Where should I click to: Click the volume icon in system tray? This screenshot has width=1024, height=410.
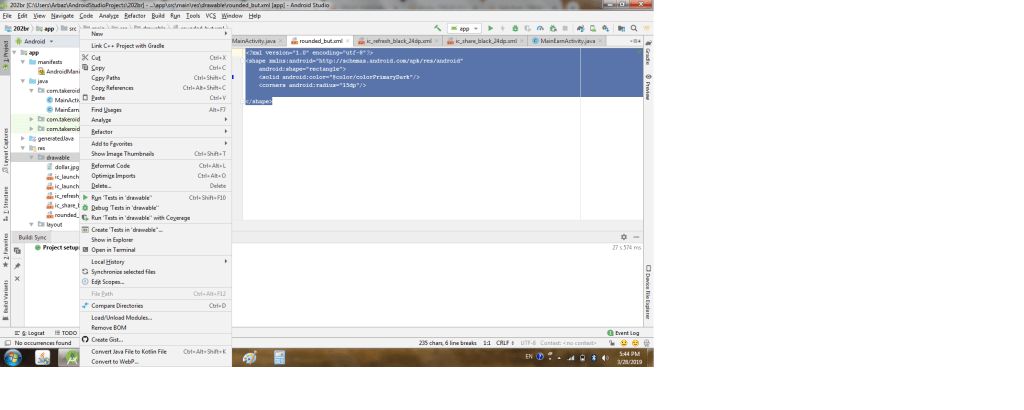[605, 358]
